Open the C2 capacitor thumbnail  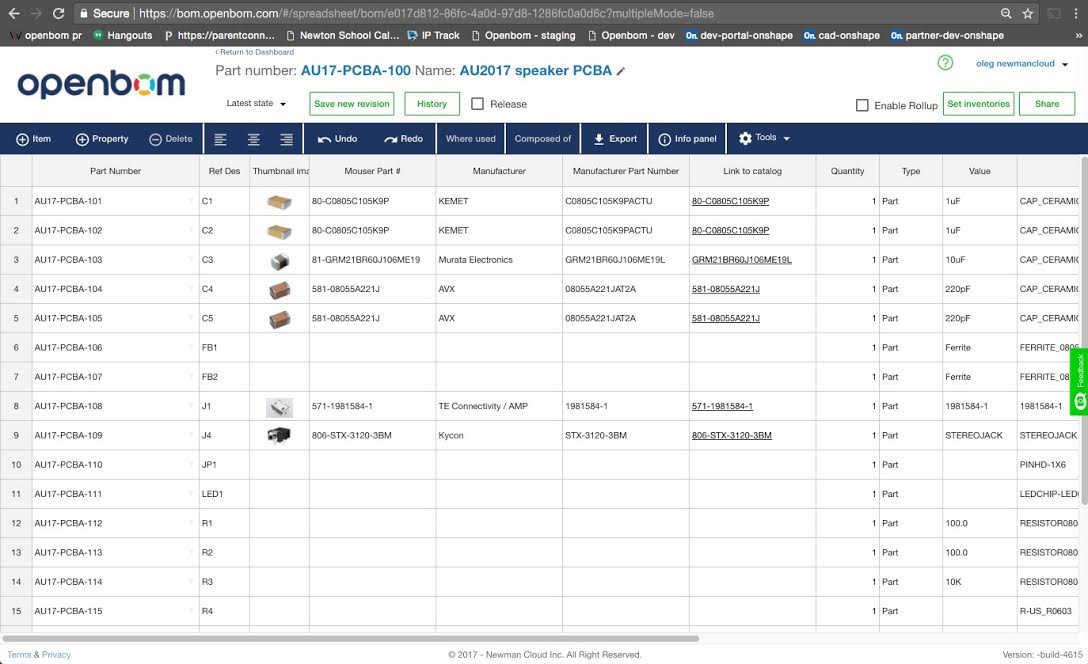click(x=279, y=231)
